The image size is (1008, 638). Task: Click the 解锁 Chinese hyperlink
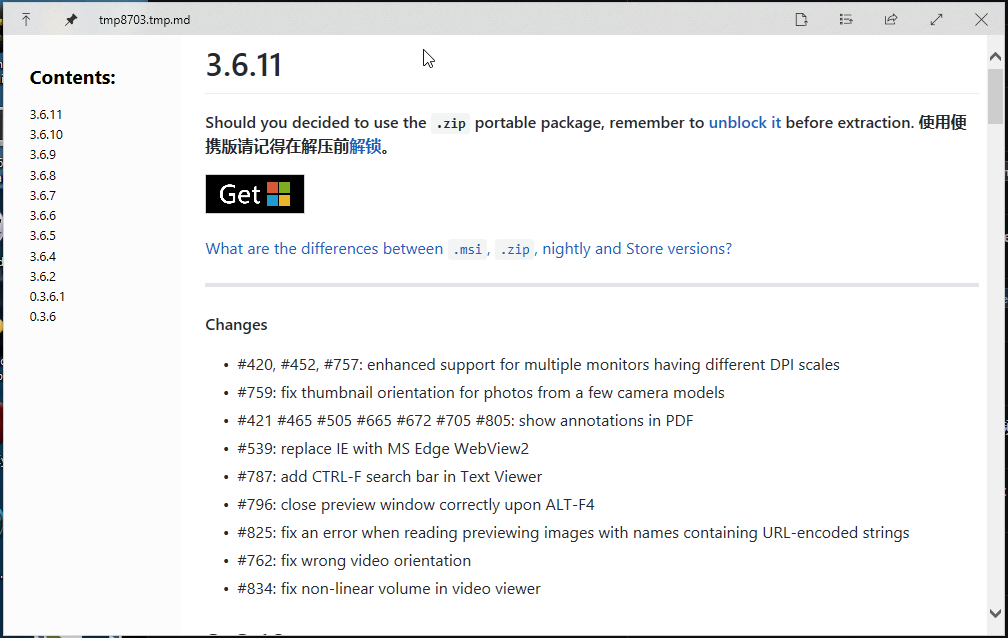(365, 146)
